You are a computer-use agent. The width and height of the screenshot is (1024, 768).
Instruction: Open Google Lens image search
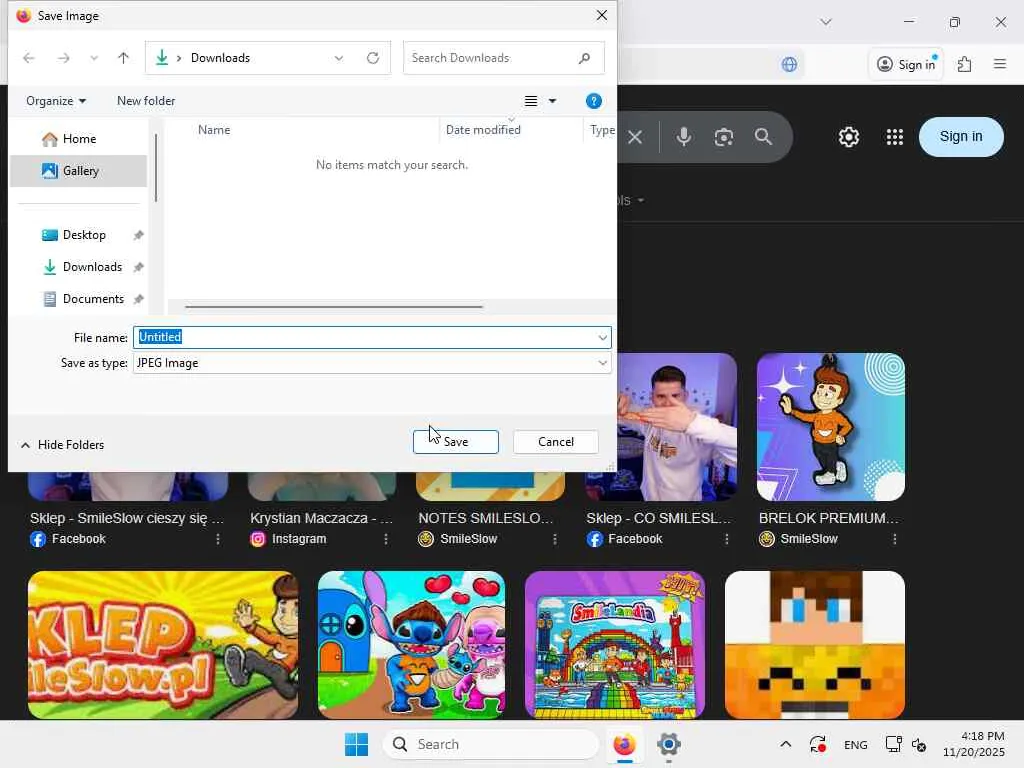point(724,137)
